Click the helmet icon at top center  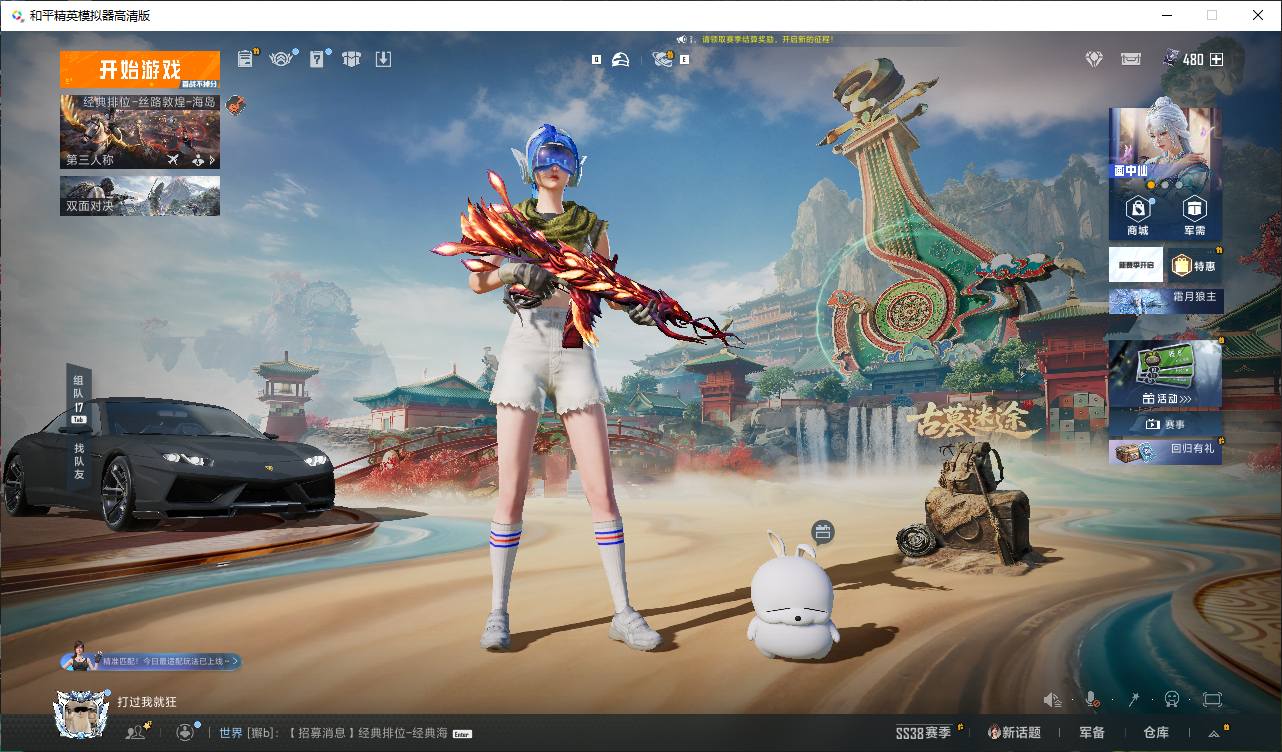[620, 59]
